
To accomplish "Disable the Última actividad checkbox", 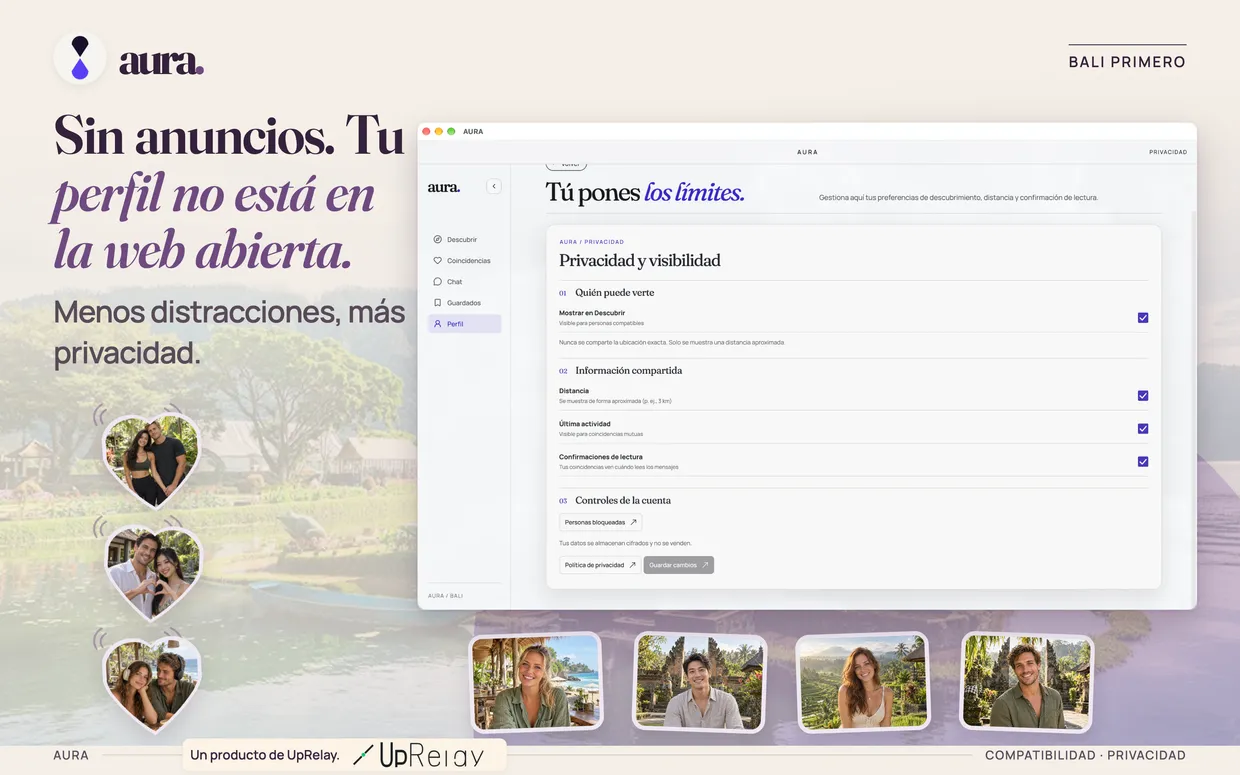I will coord(1143,429).
